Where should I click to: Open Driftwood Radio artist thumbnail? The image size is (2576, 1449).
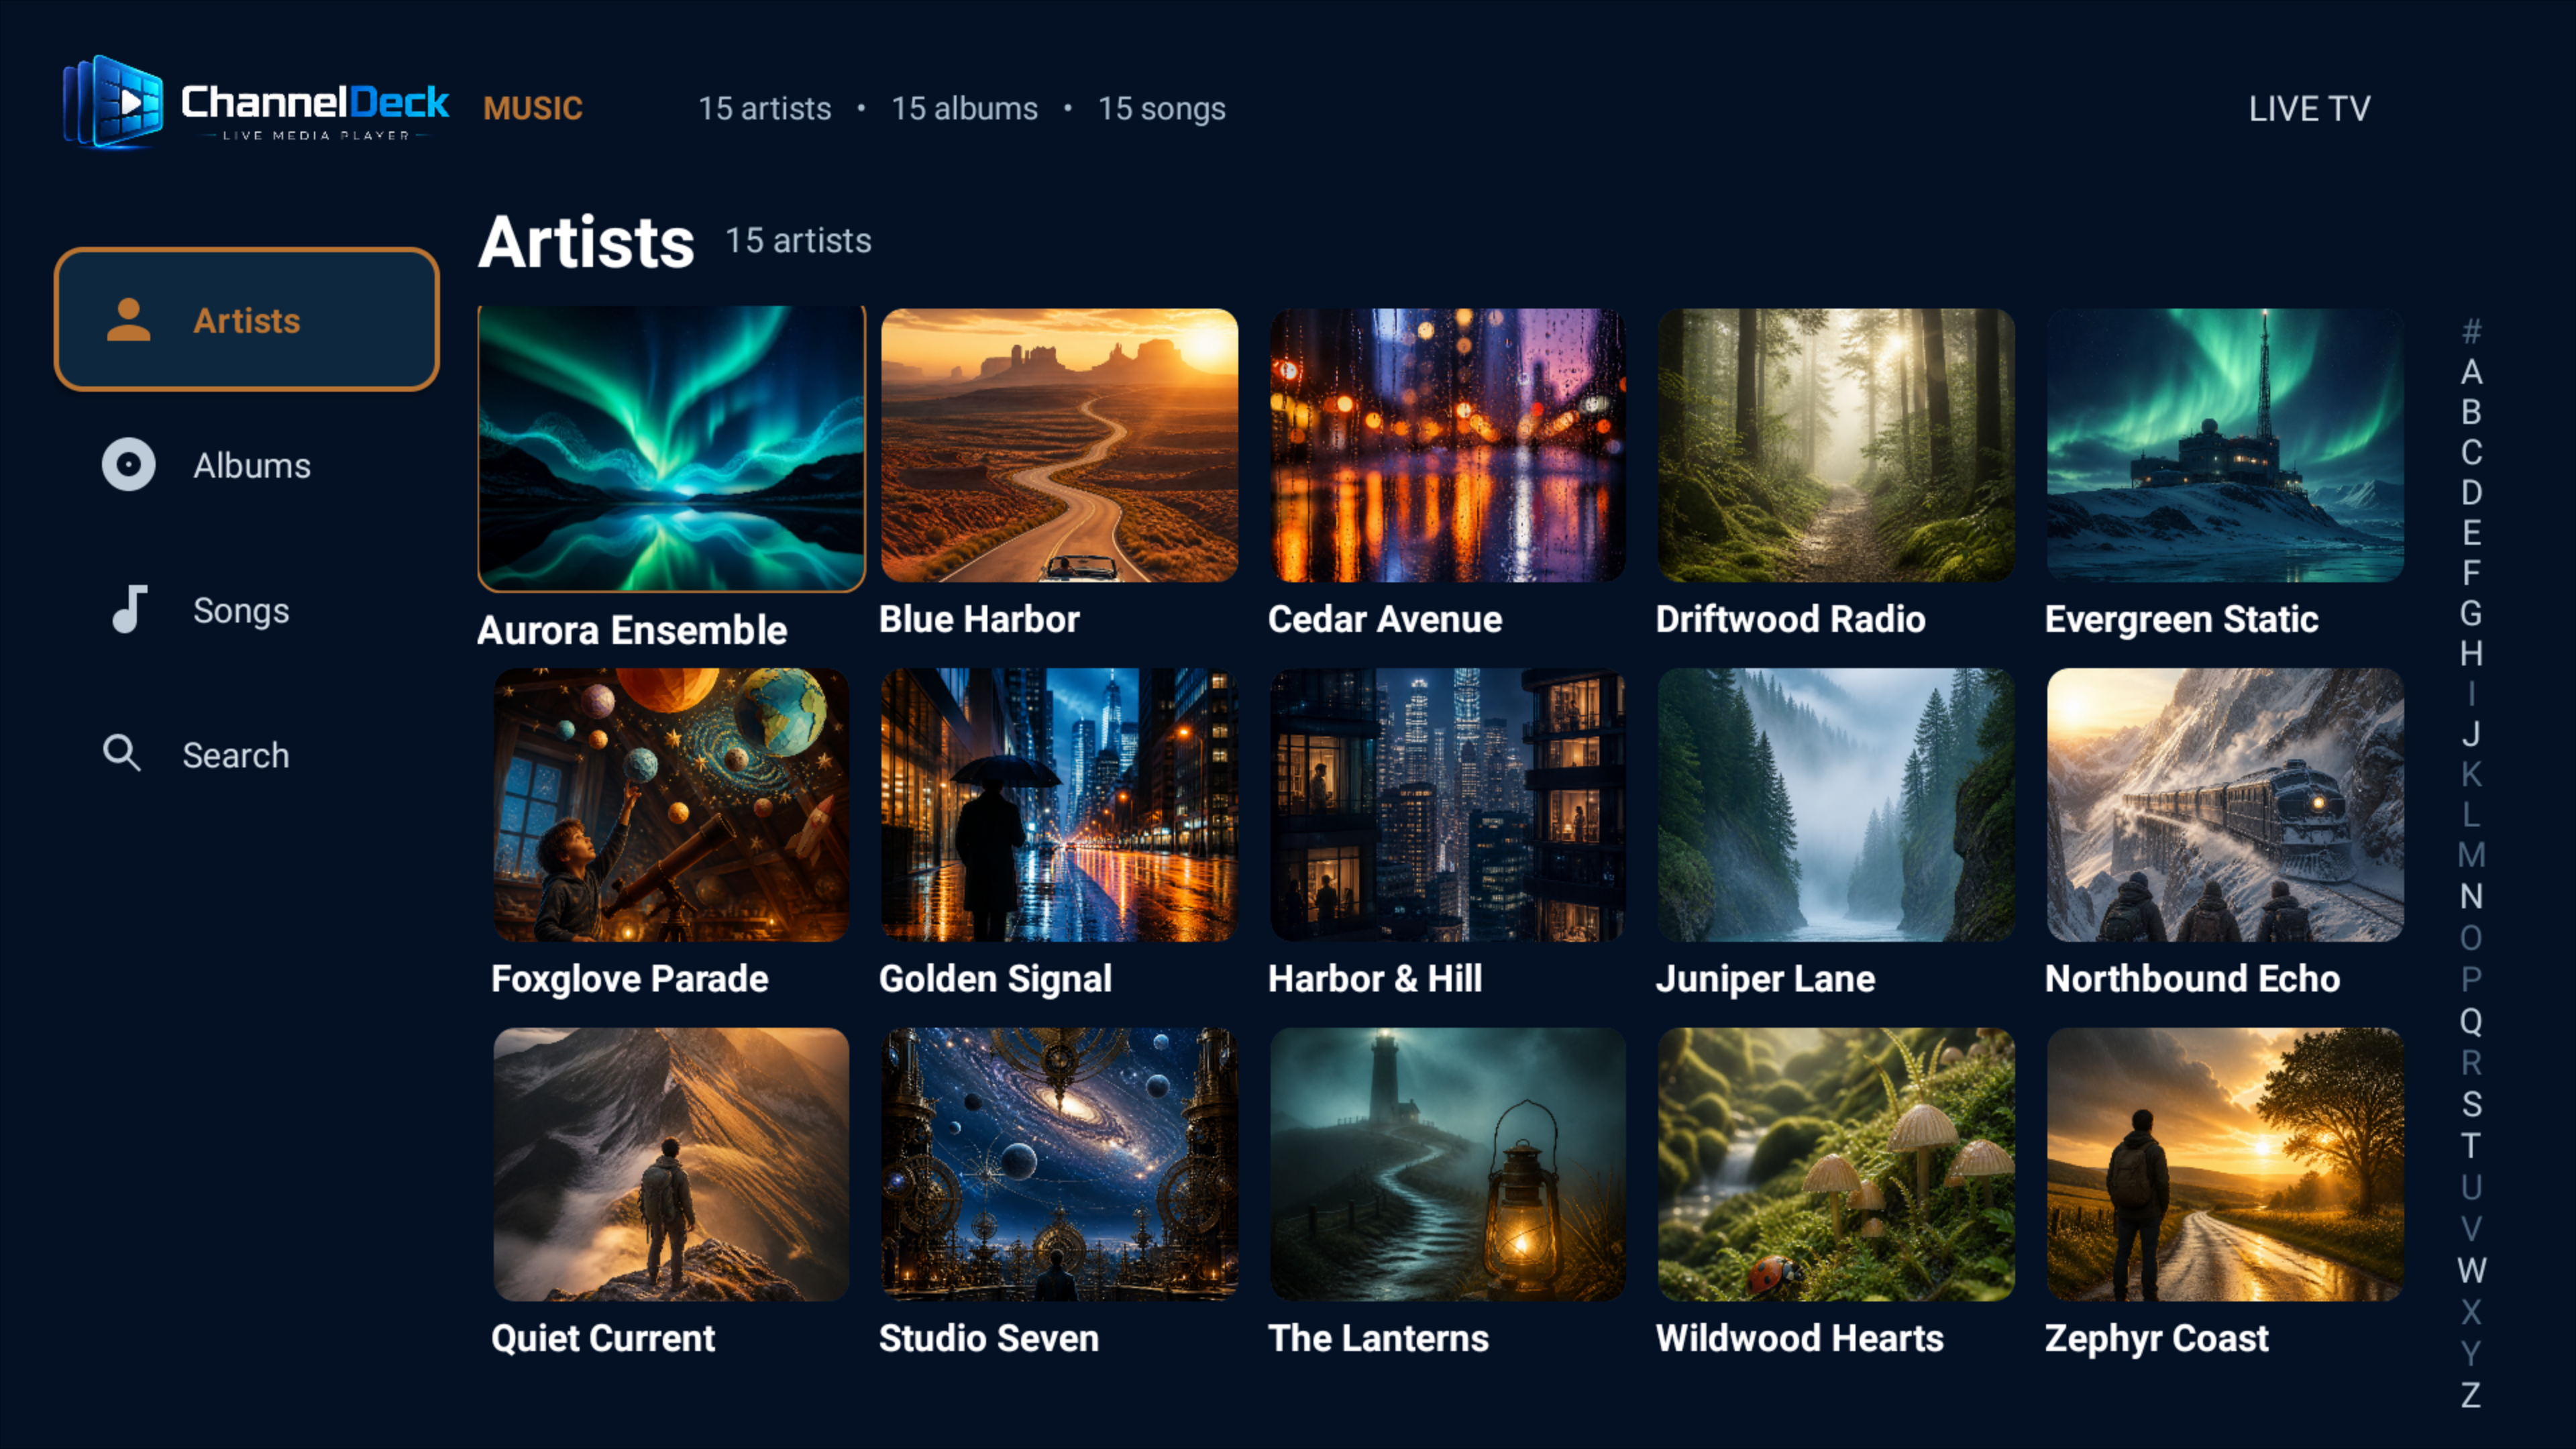1836,445
